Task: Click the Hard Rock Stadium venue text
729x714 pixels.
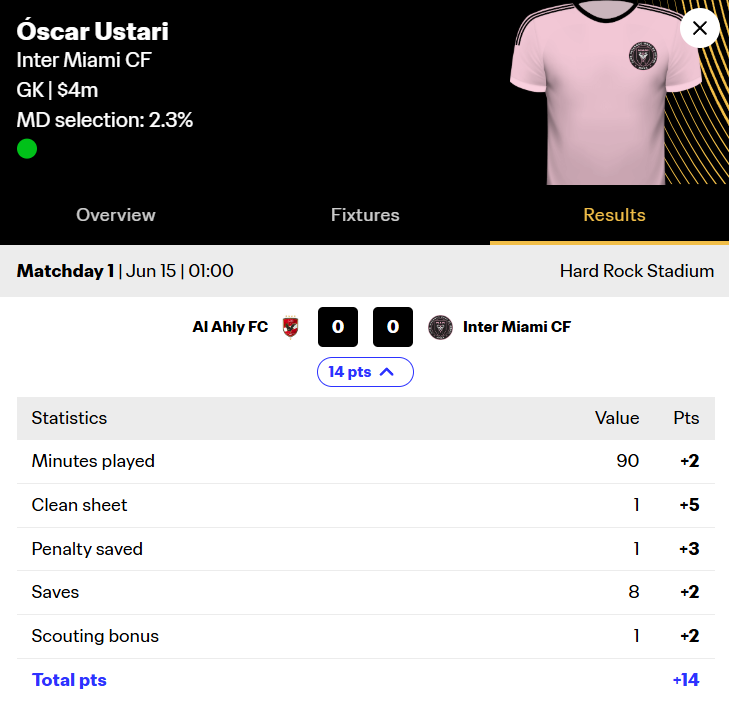Action: [x=637, y=271]
